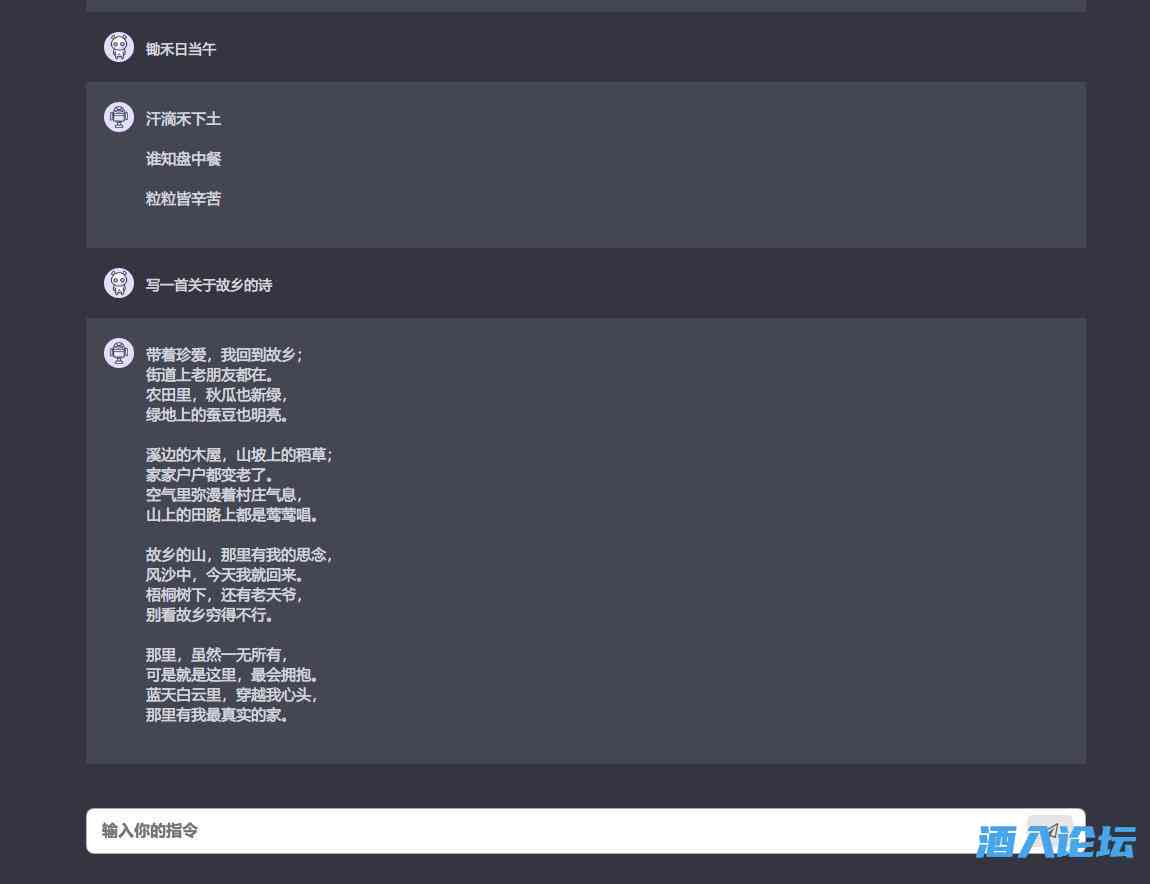Click poem line 溪边的木屋，山坡上的稻草
Screen dimensions: 1150x884
tap(239, 455)
